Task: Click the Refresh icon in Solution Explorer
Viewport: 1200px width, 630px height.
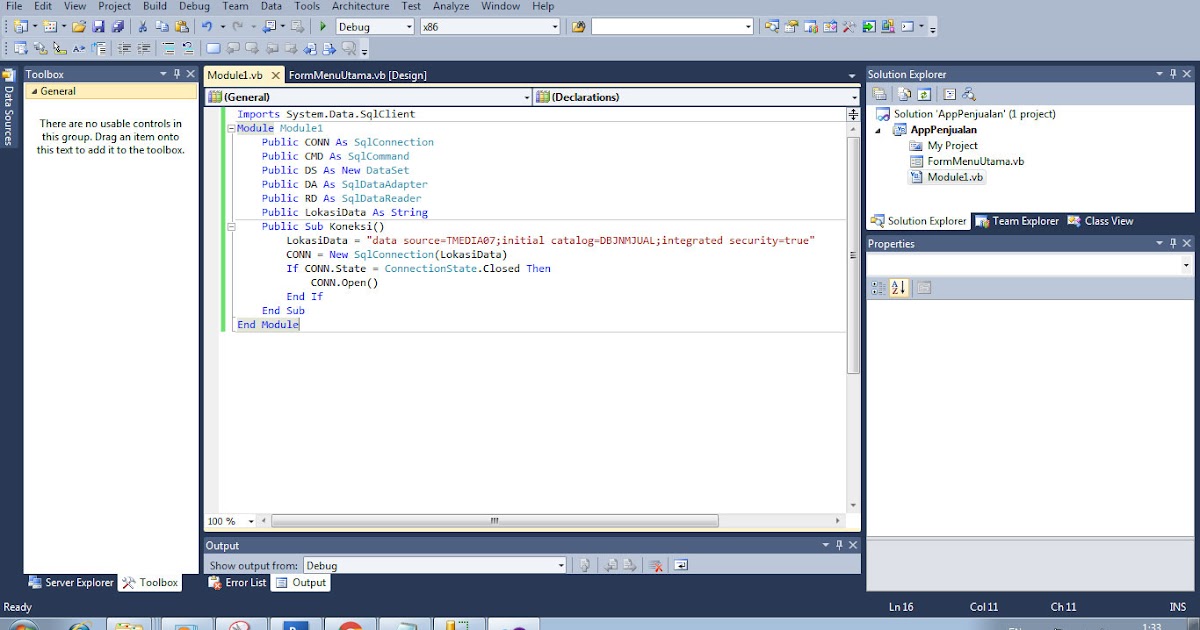Action: pos(924,94)
